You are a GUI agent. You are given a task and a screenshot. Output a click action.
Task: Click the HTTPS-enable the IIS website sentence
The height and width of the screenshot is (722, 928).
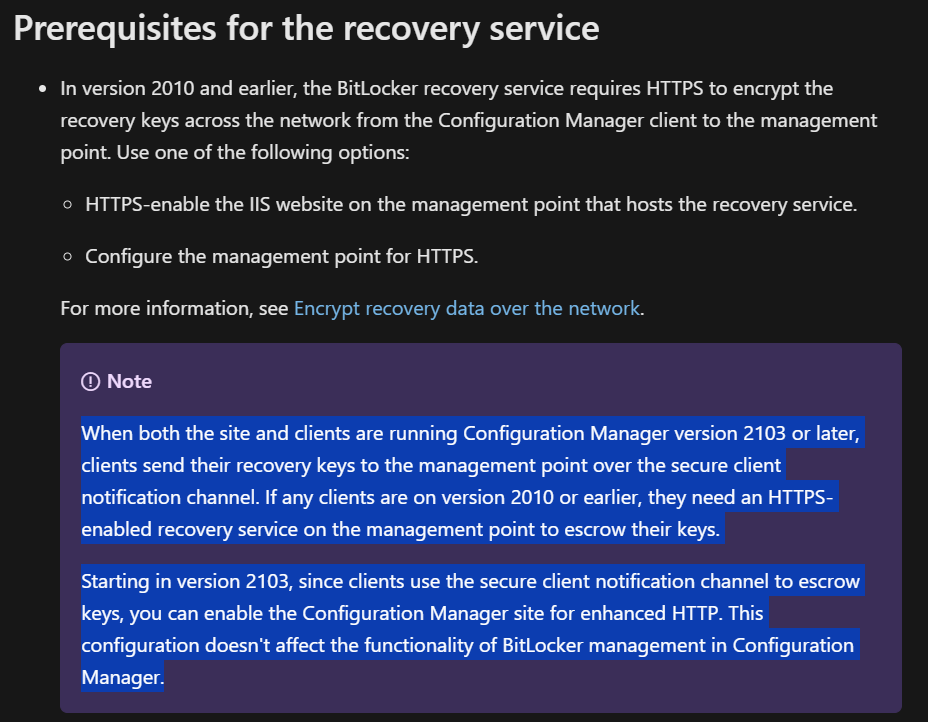tap(471, 205)
